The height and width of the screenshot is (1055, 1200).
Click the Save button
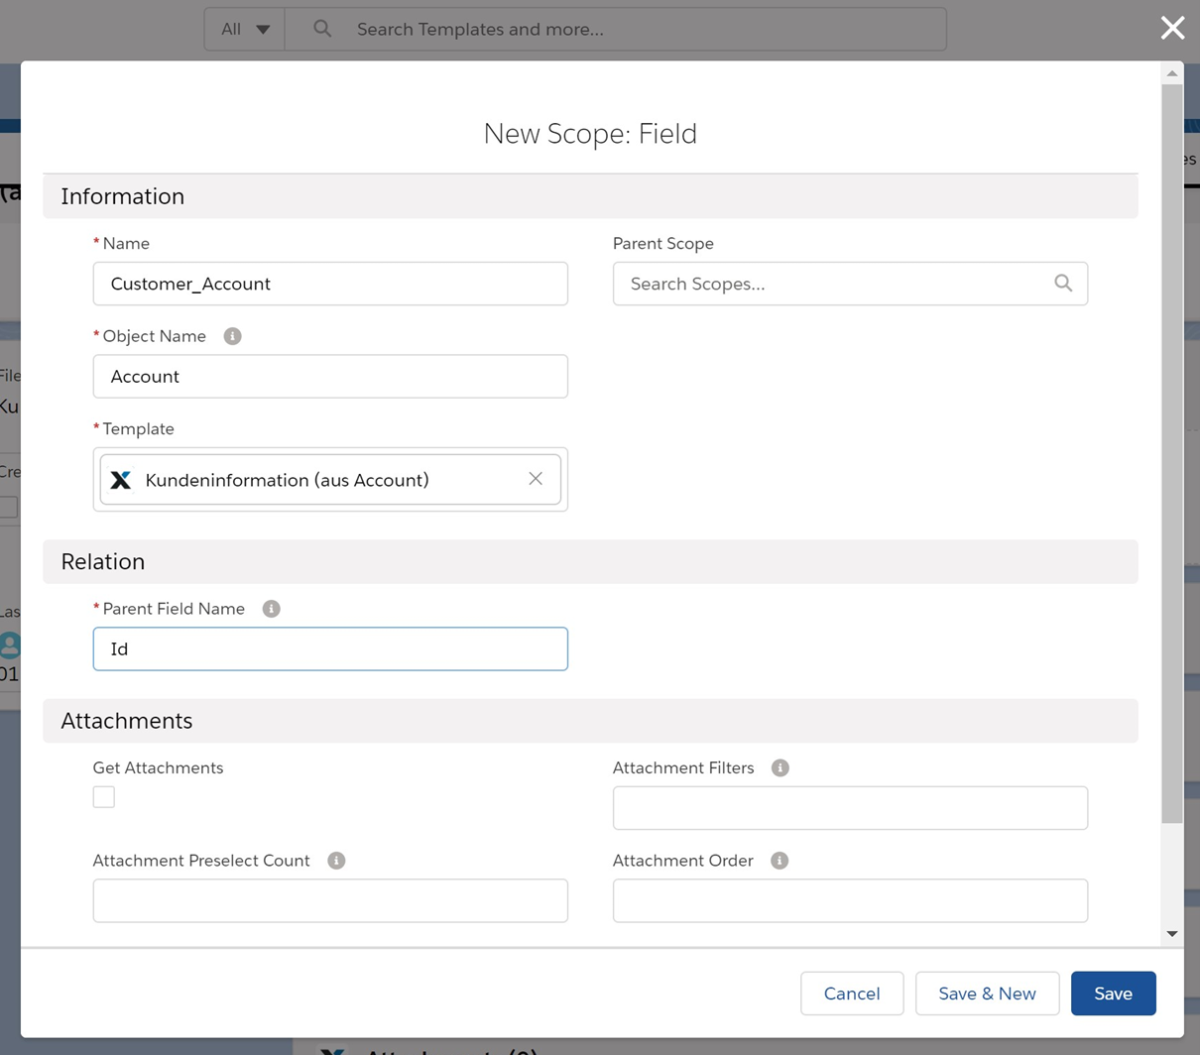coord(1113,993)
